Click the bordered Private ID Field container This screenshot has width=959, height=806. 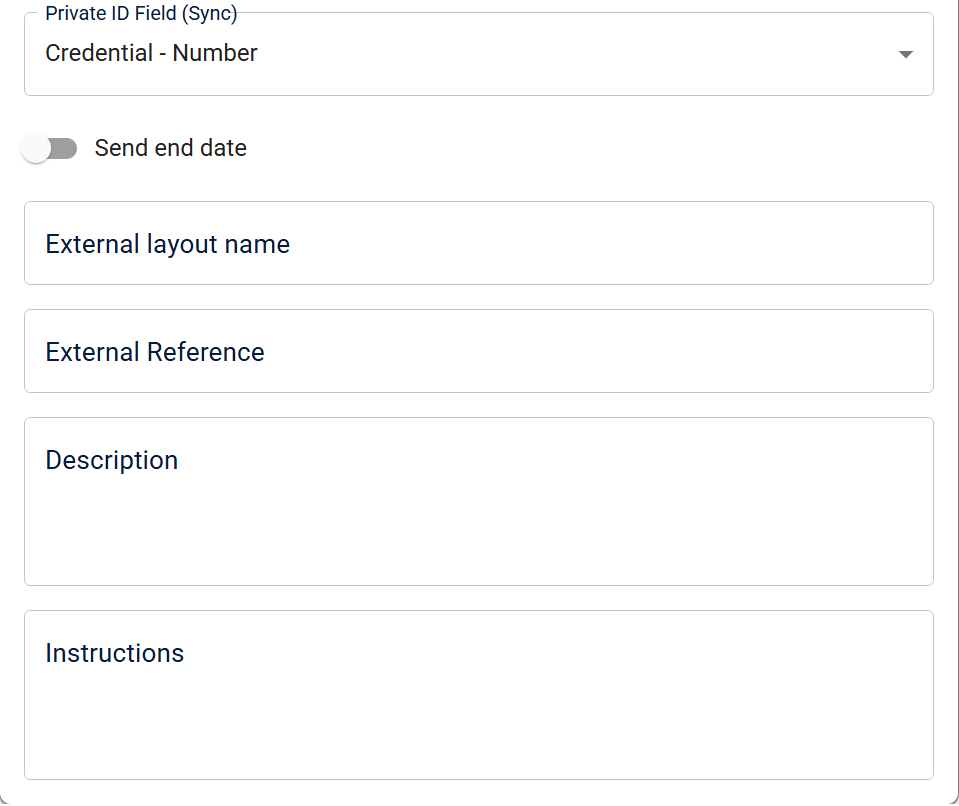point(478,54)
